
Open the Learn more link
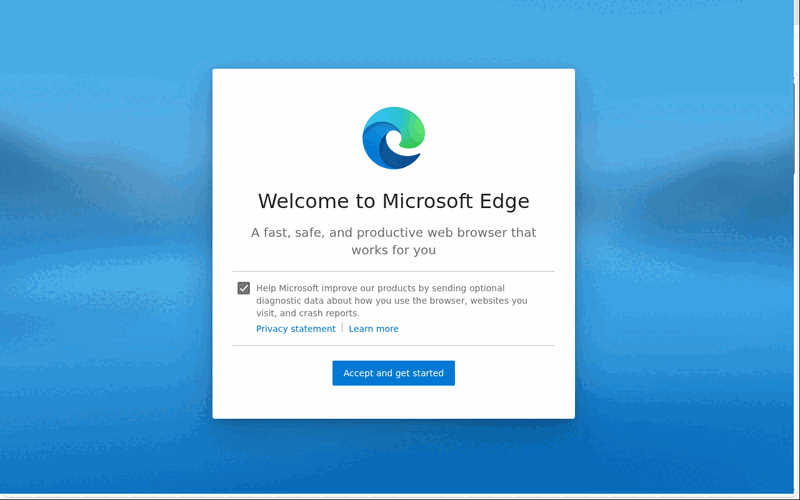[x=373, y=329]
